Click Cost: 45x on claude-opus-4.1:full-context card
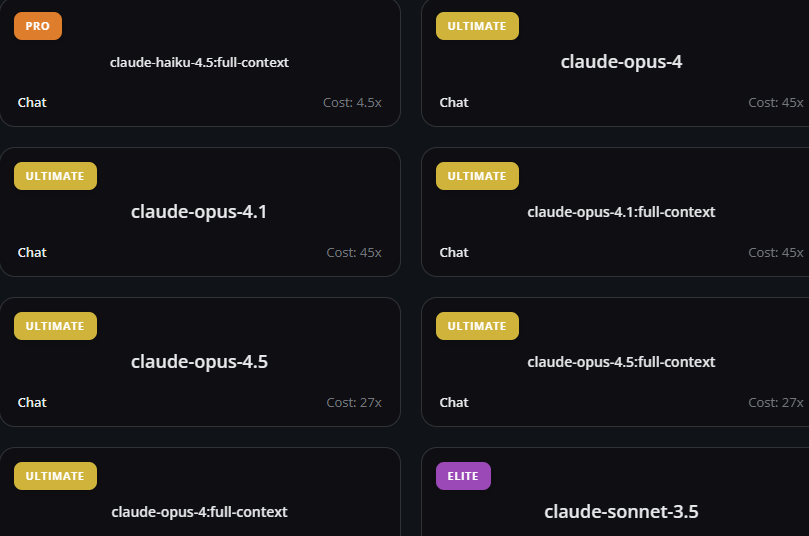The width and height of the screenshot is (809, 536). (775, 252)
